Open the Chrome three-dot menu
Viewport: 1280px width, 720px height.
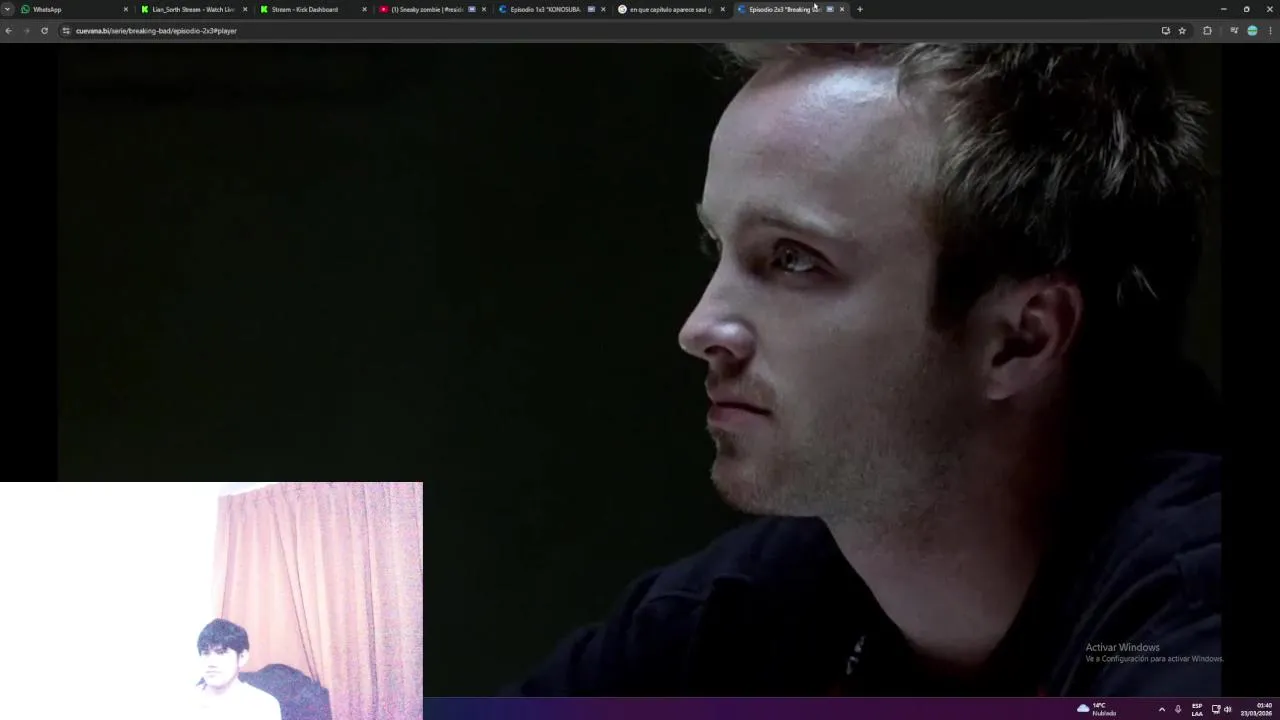pyautogui.click(x=1271, y=31)
